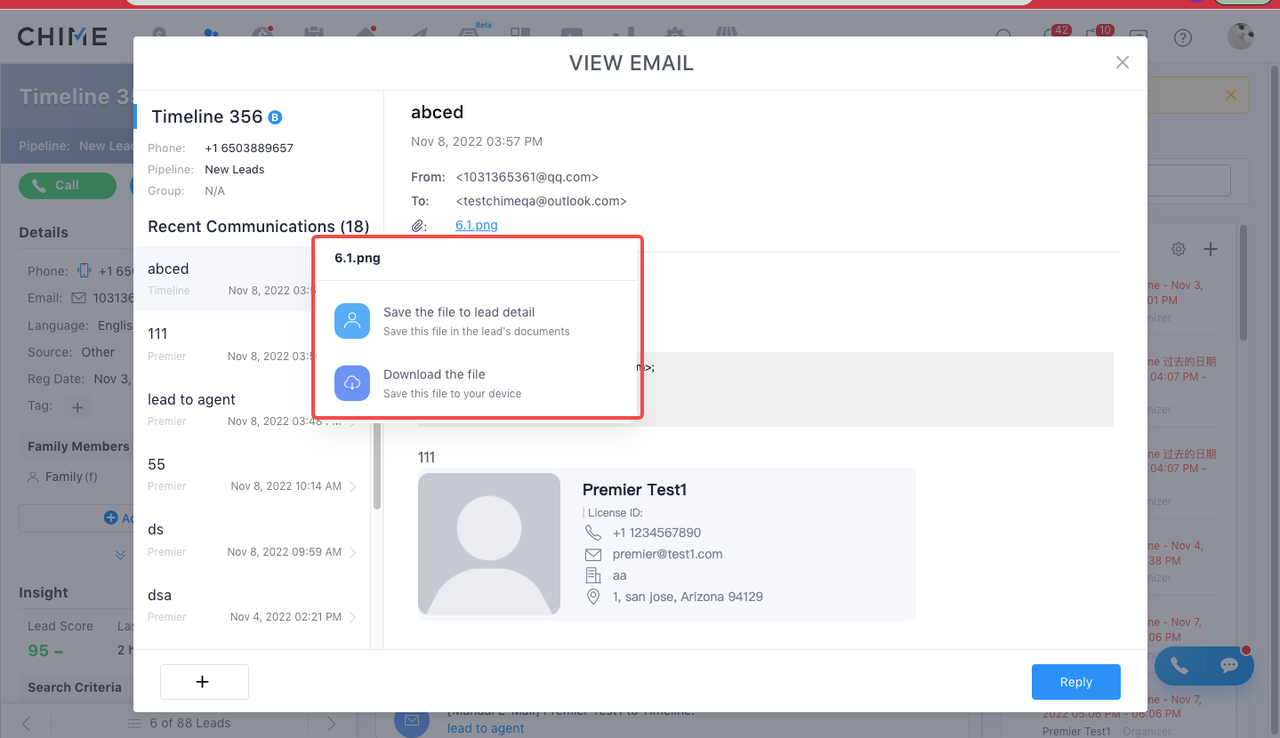Expand the 'ds' communication chevron

(353, 552)
